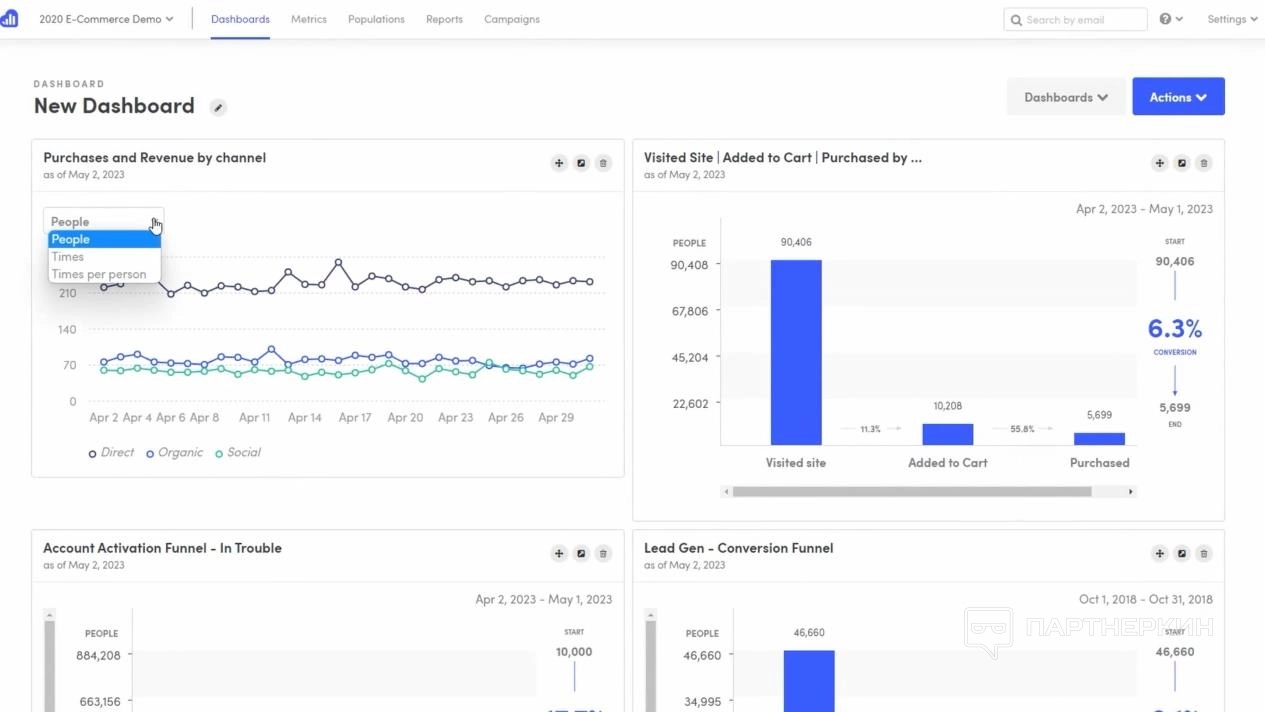Click the blue Actions button
The width and height of the screenshot is (1265, 712).
point(1178,97)
